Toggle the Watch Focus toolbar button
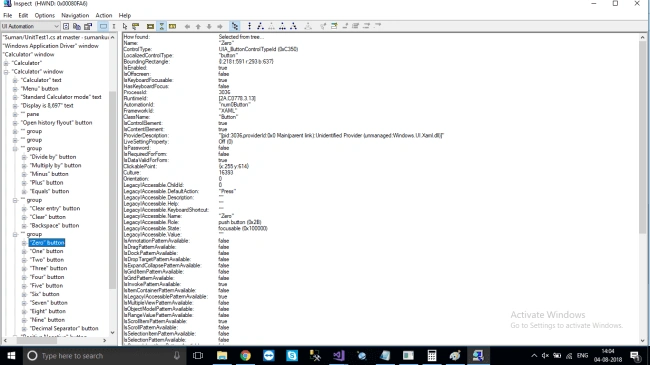The image size is (650, 365). [x=103, y=26]
